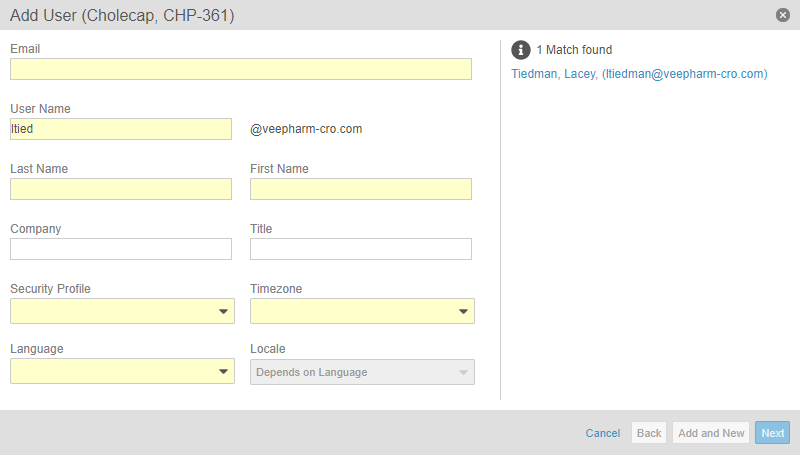Open the Language dropdown list

tap(122, 371)
